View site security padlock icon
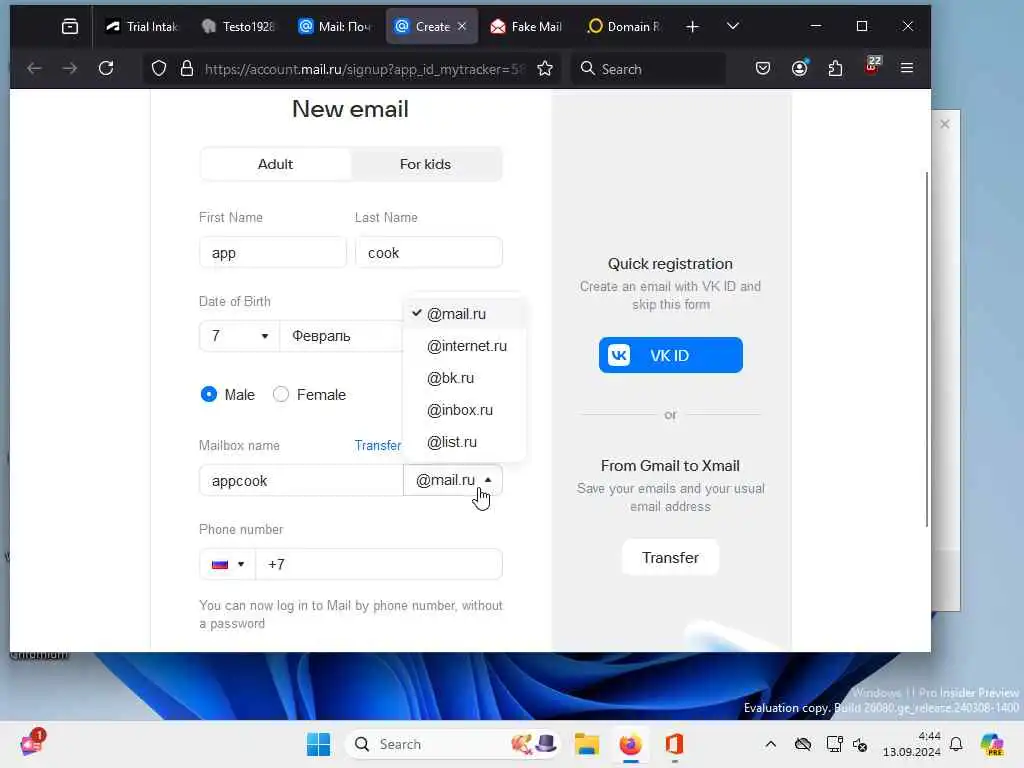Image resolution: width=1024 pixels, height=768 pixels. (x=187, y=69)
